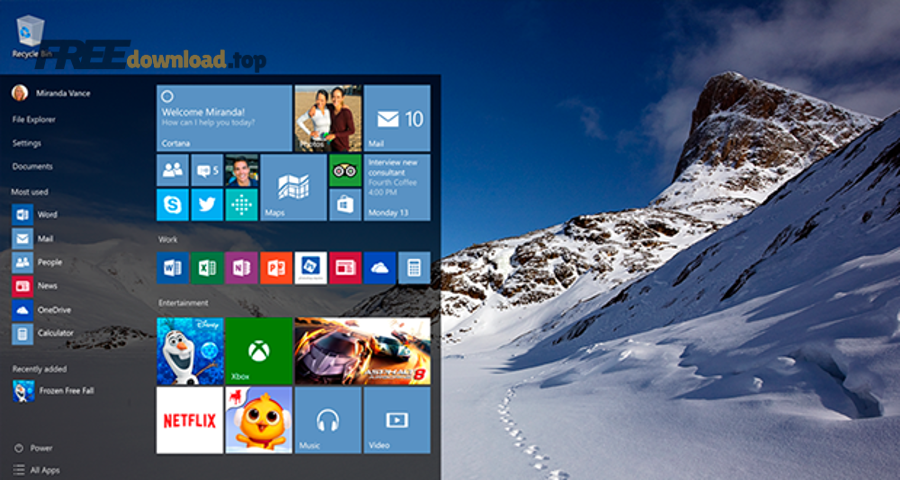Viewport: 900px width, 480px height.
Task: Launch the Word tile in Work group
Action: pos(173,268)
